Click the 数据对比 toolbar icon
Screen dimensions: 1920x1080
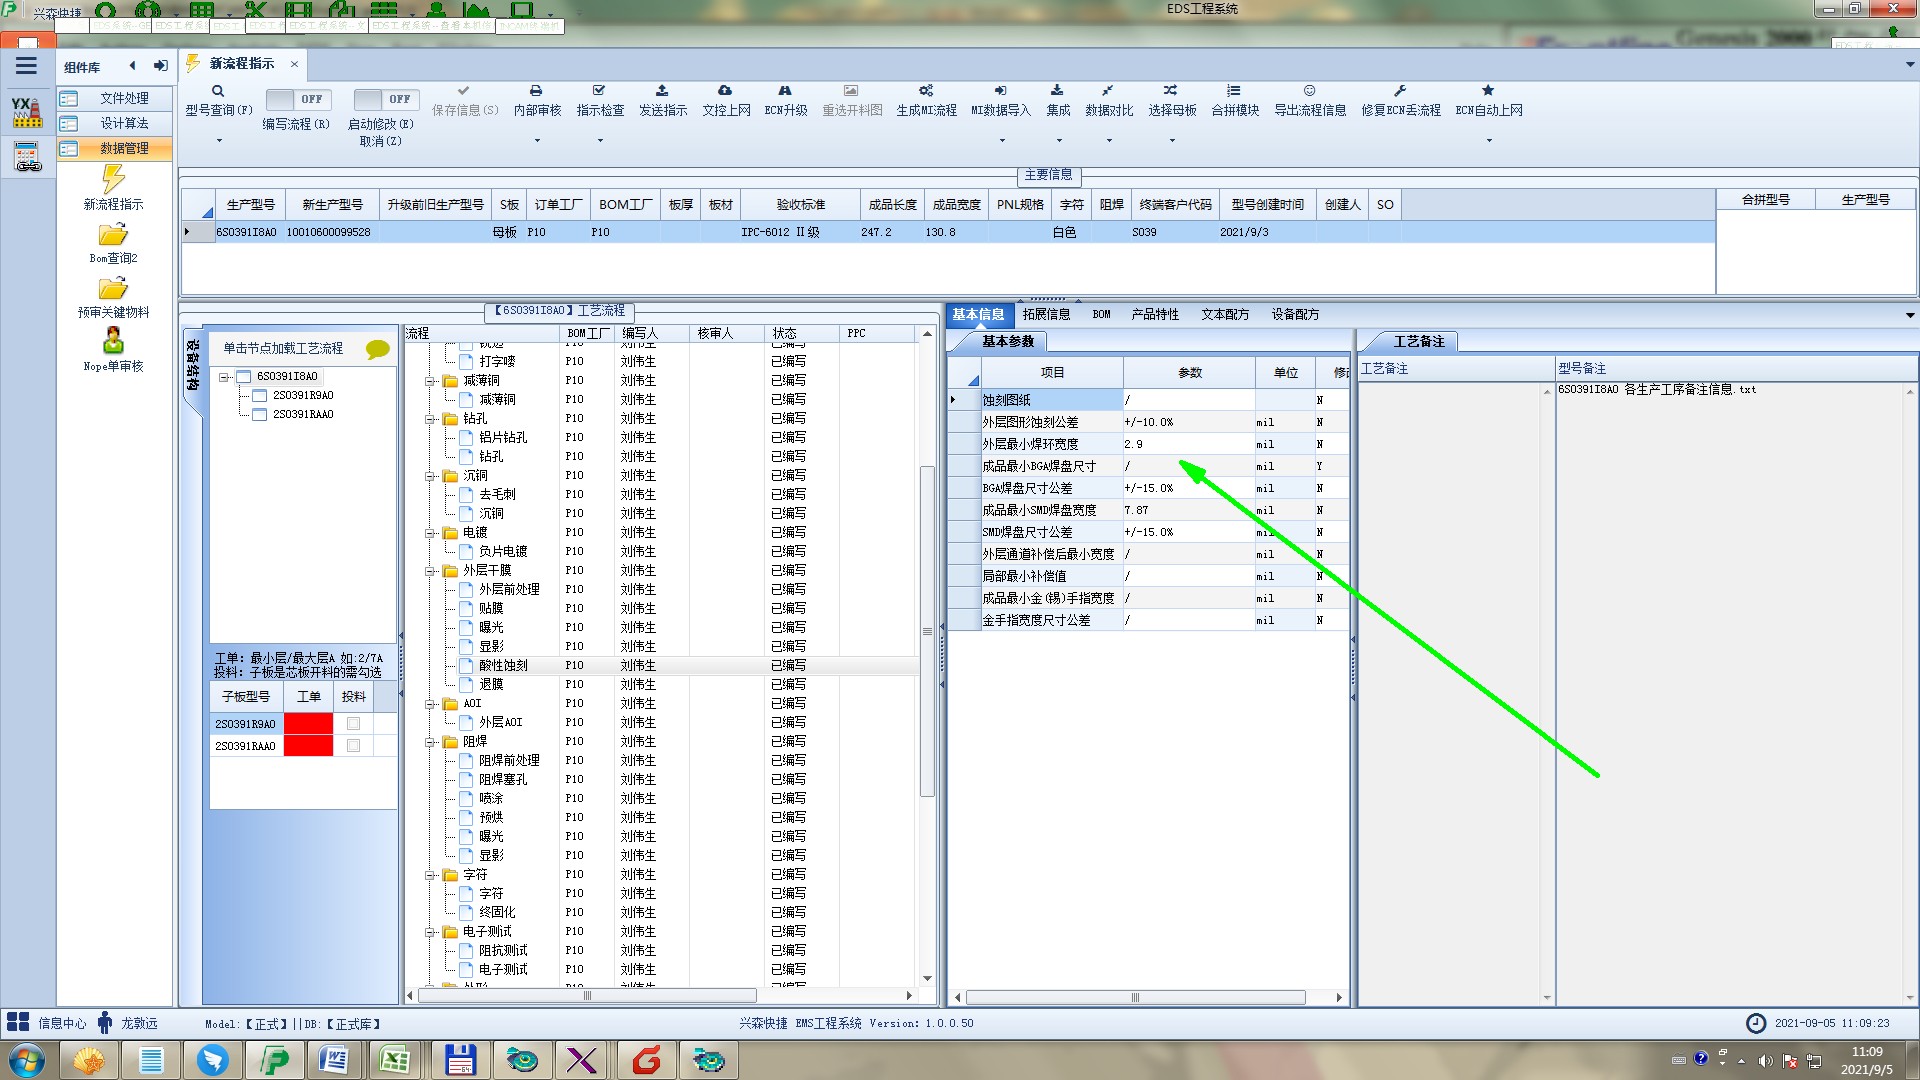(1108, 91)
